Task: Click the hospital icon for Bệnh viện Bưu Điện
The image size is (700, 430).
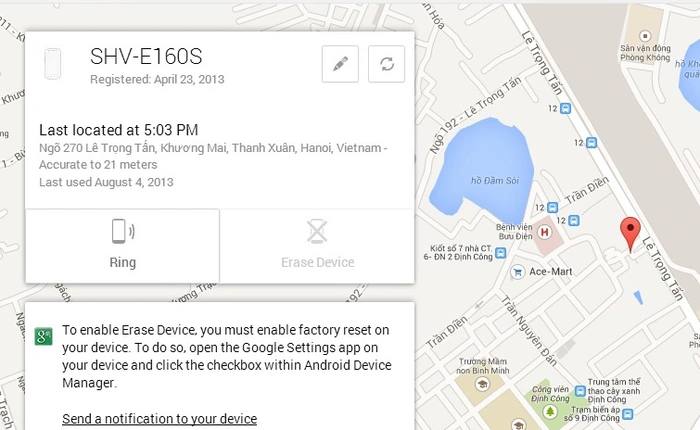Action: point(545,232)
